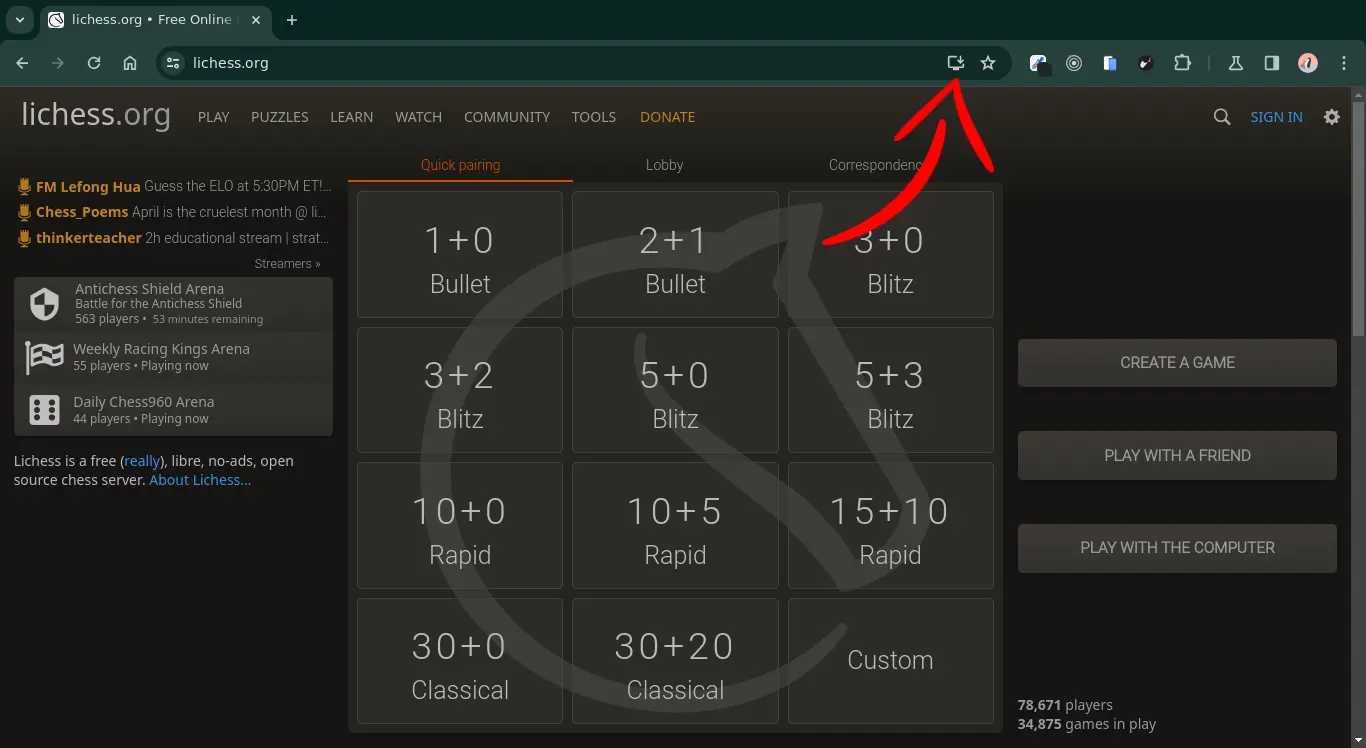Click the Streamers » link

[x=287, y=264]
